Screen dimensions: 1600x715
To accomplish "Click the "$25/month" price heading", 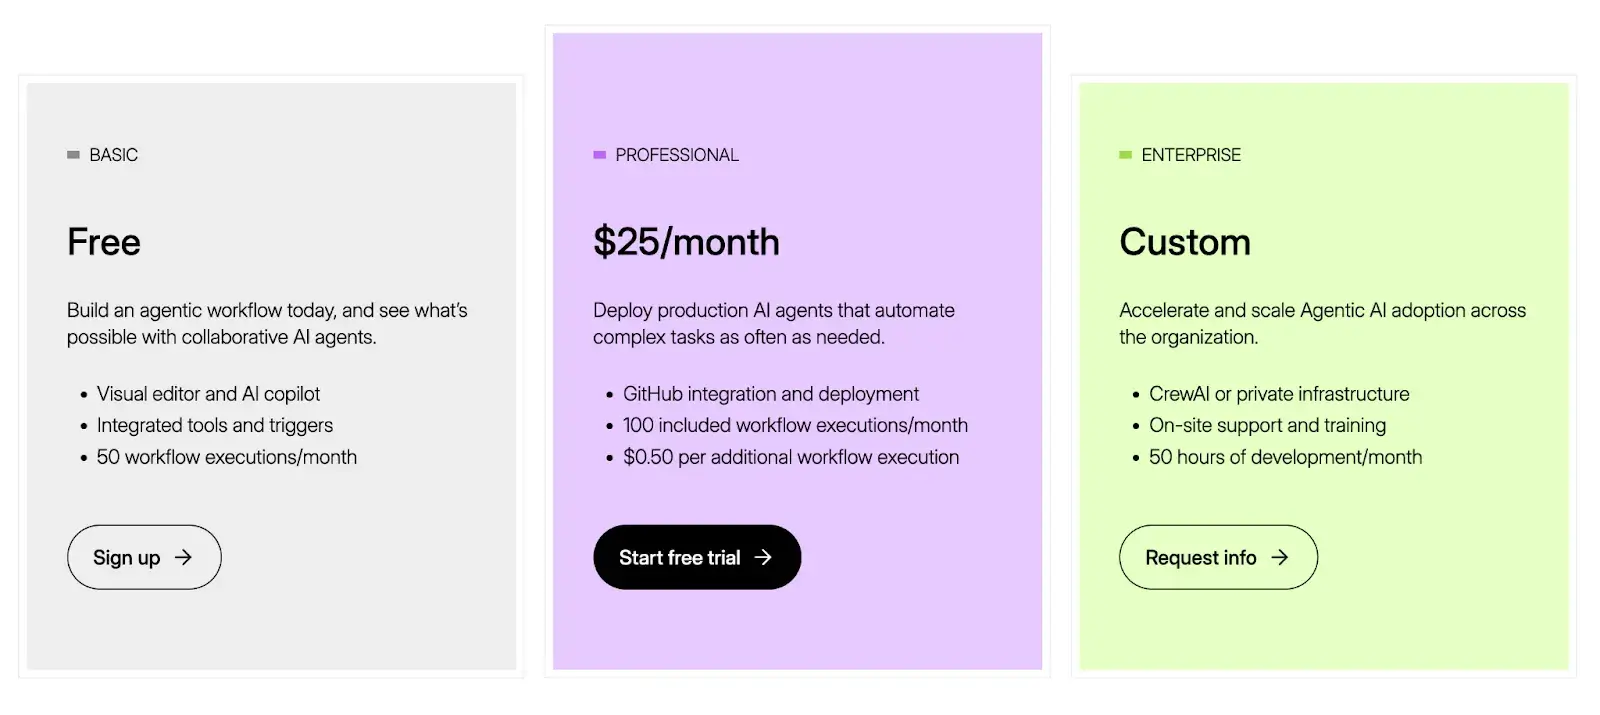I will click(x=686, y=242).
